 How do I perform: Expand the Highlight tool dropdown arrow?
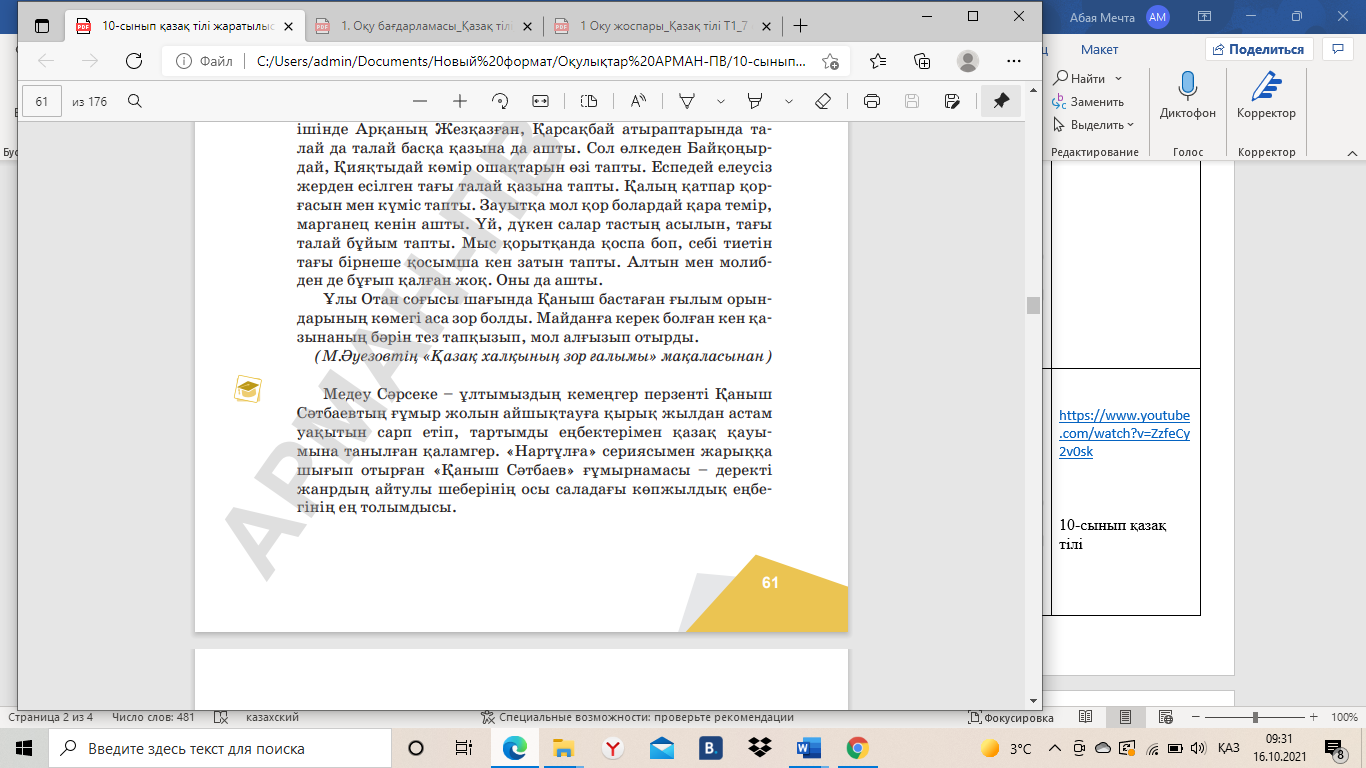[789, 101]
